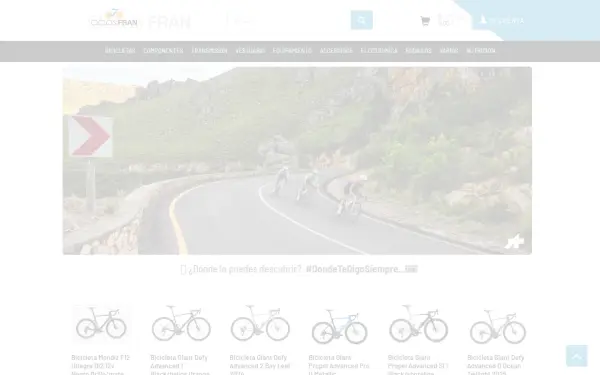
Task: Click the magnifier search button
Action: click(362, 20)
